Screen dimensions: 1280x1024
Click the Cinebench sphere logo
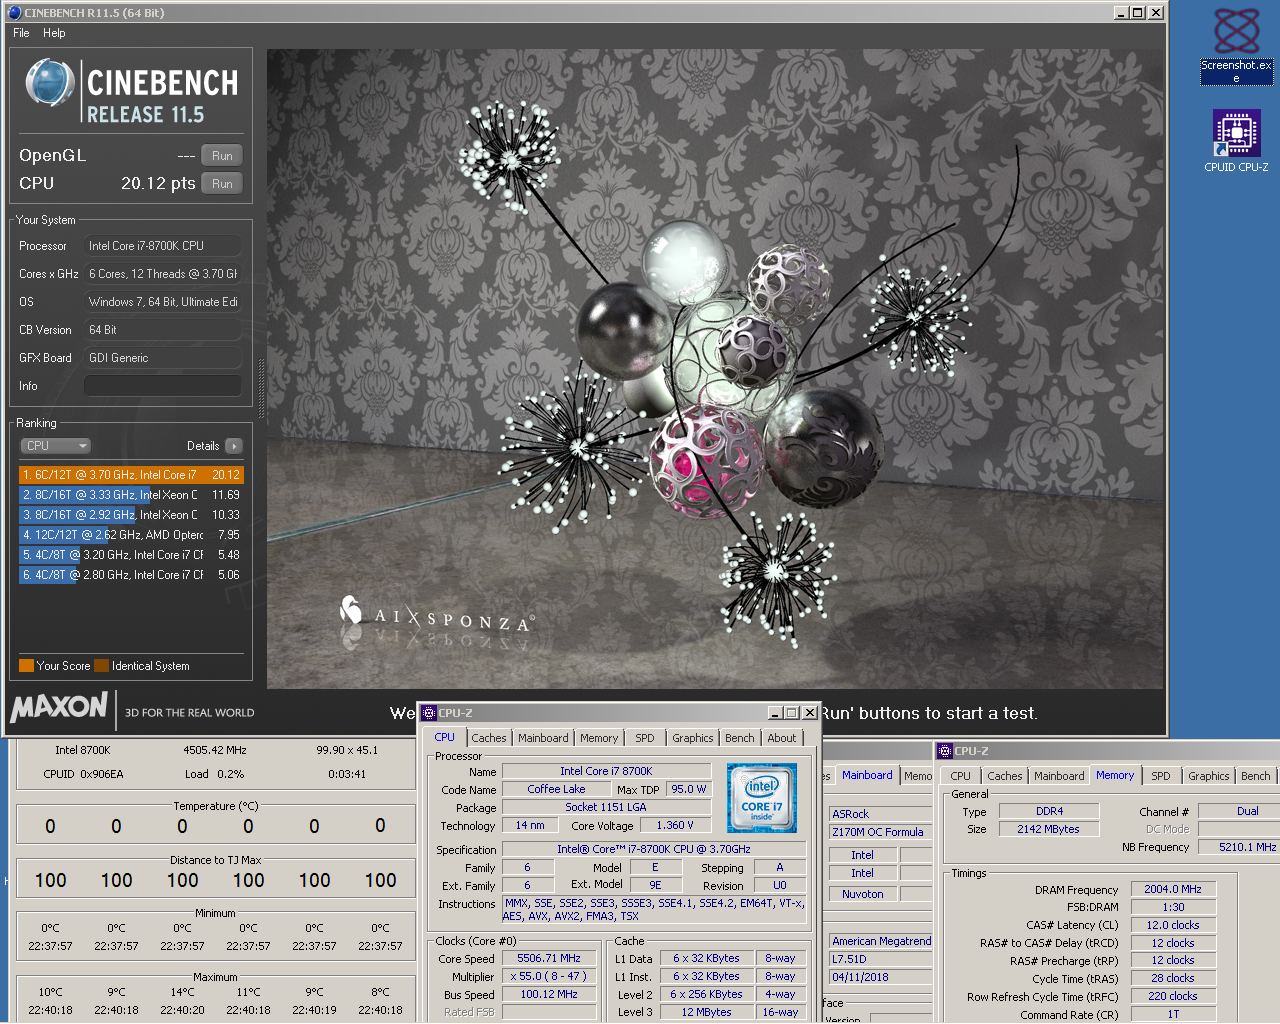49,83
